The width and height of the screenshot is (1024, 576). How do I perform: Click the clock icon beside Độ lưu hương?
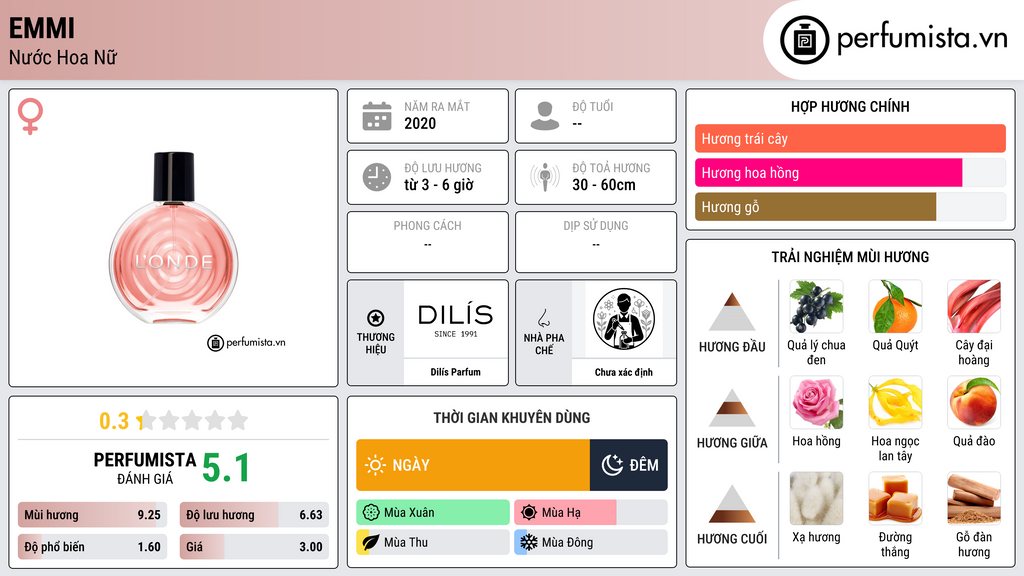[x=377, y=177]
